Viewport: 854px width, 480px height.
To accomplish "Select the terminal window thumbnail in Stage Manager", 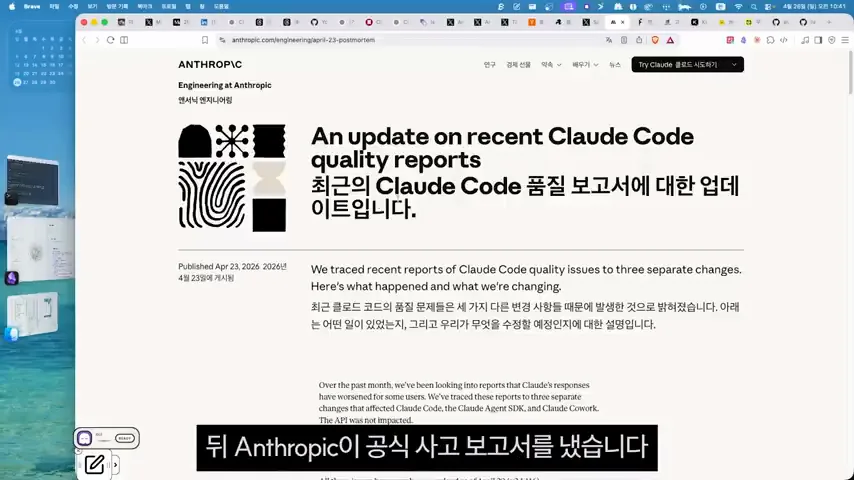I will pos(33,180).
